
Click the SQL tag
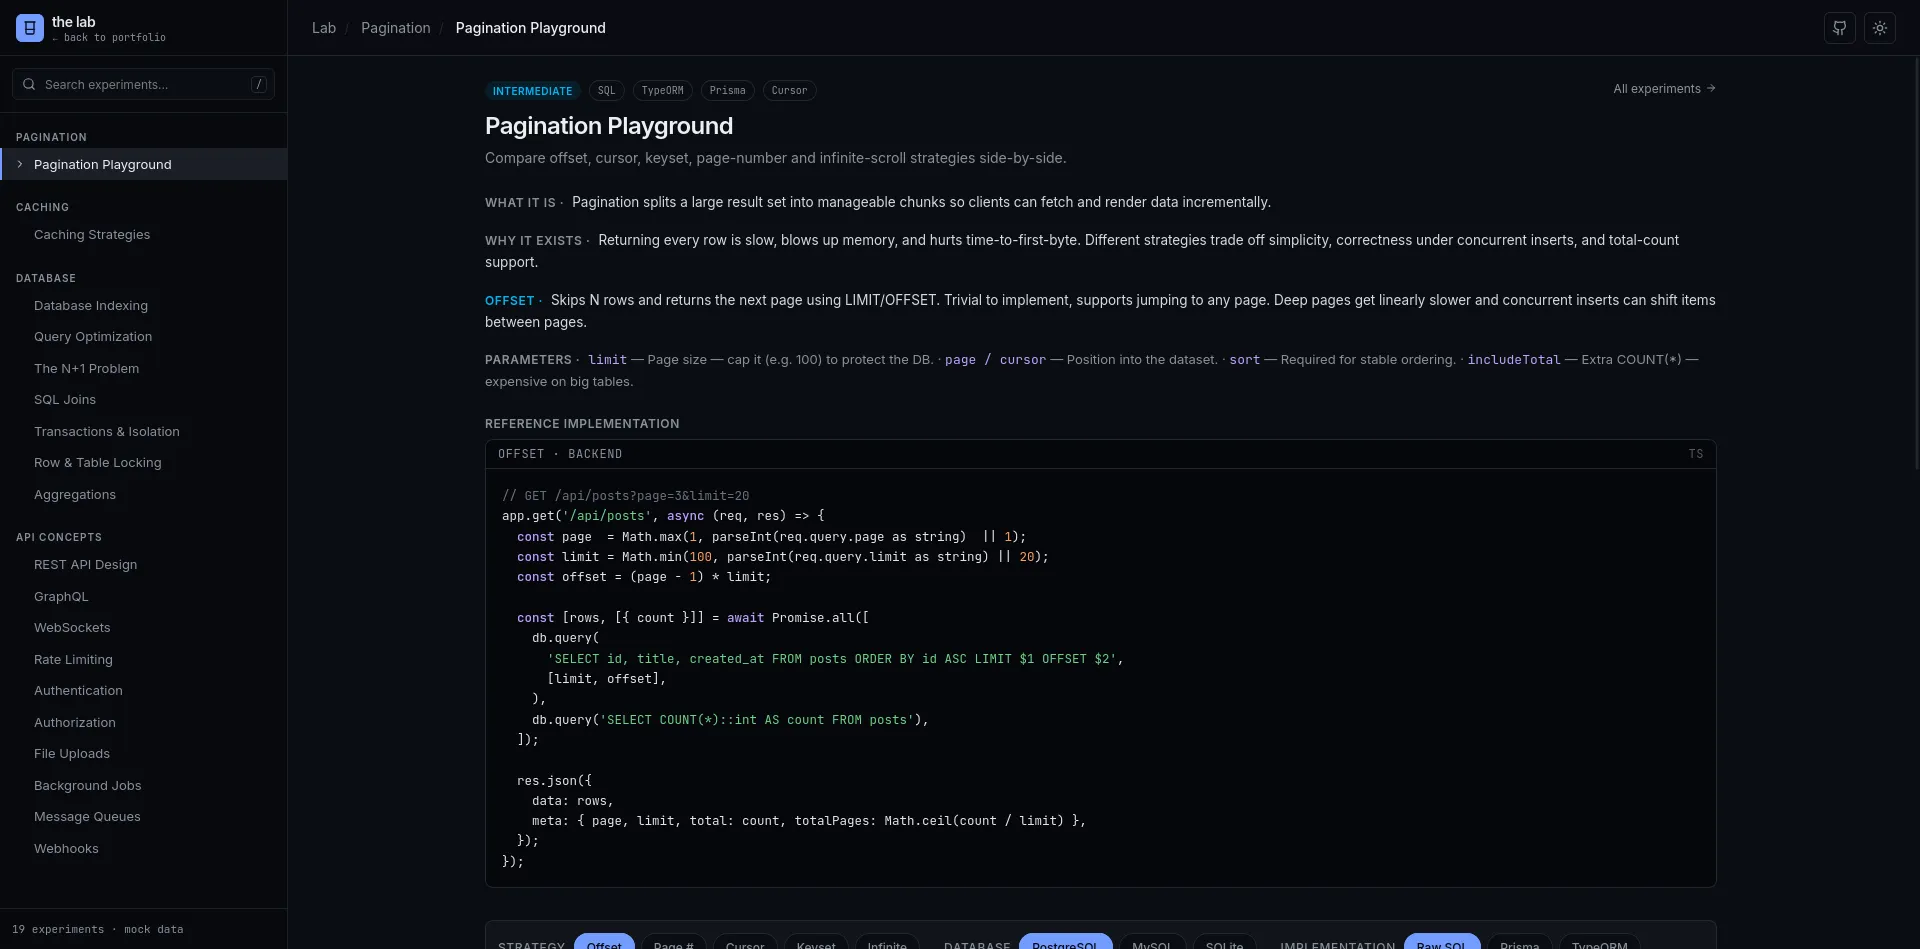pyautogui.click(x=607, y=91)
